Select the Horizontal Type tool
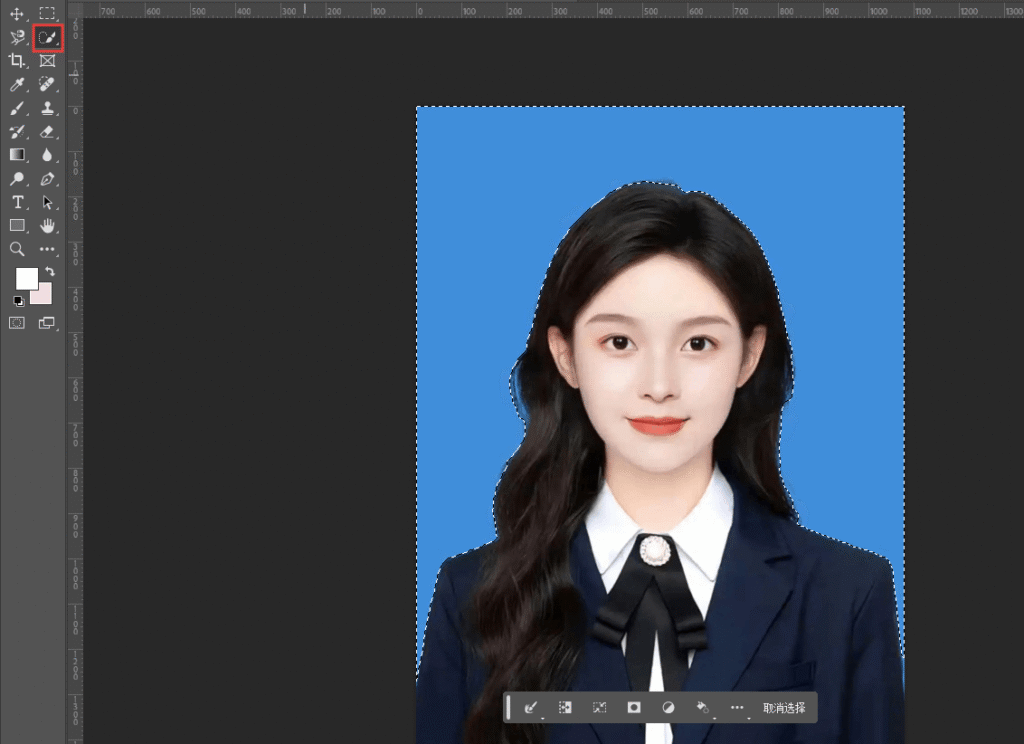1024x744 pixels. [16, 201]
